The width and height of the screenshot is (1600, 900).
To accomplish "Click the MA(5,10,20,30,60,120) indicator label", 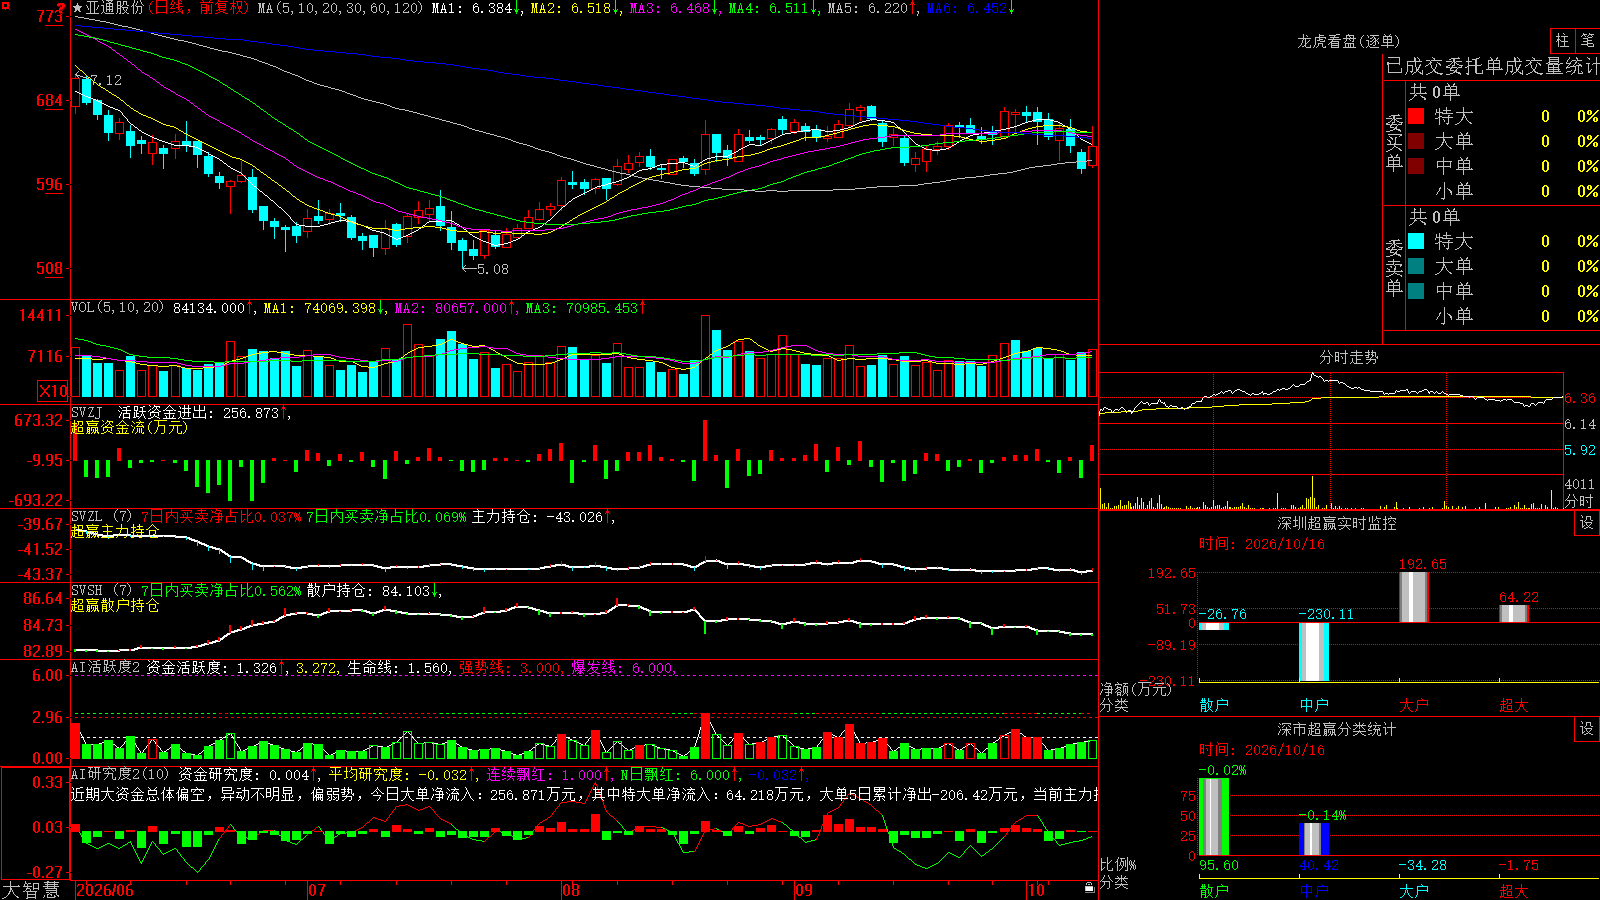I will coord(340,8).
